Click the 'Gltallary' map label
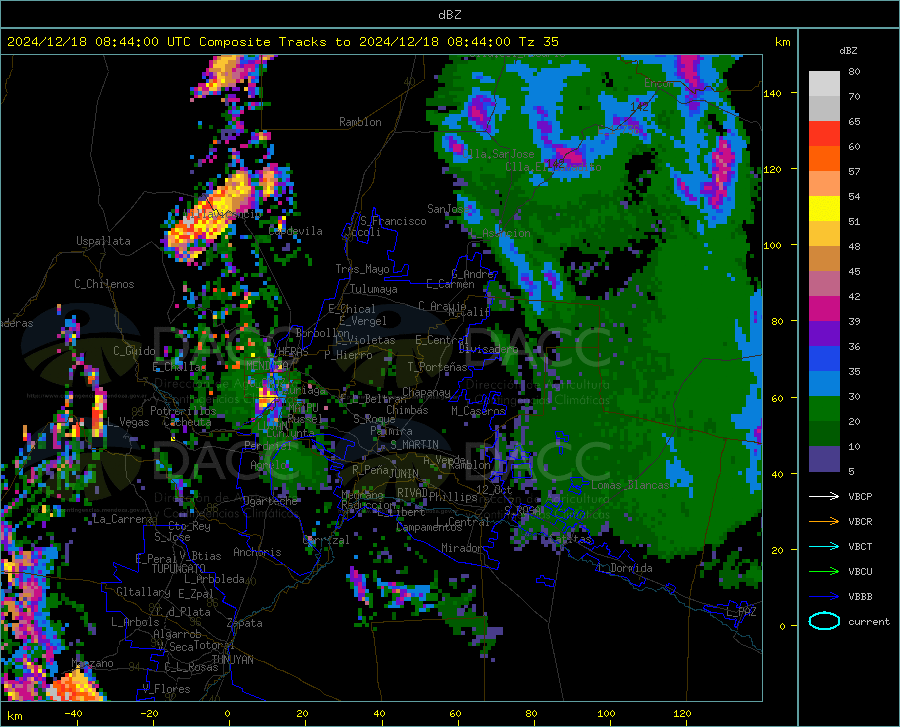Viewport: 900px width, 727px height. pos(143,592)
